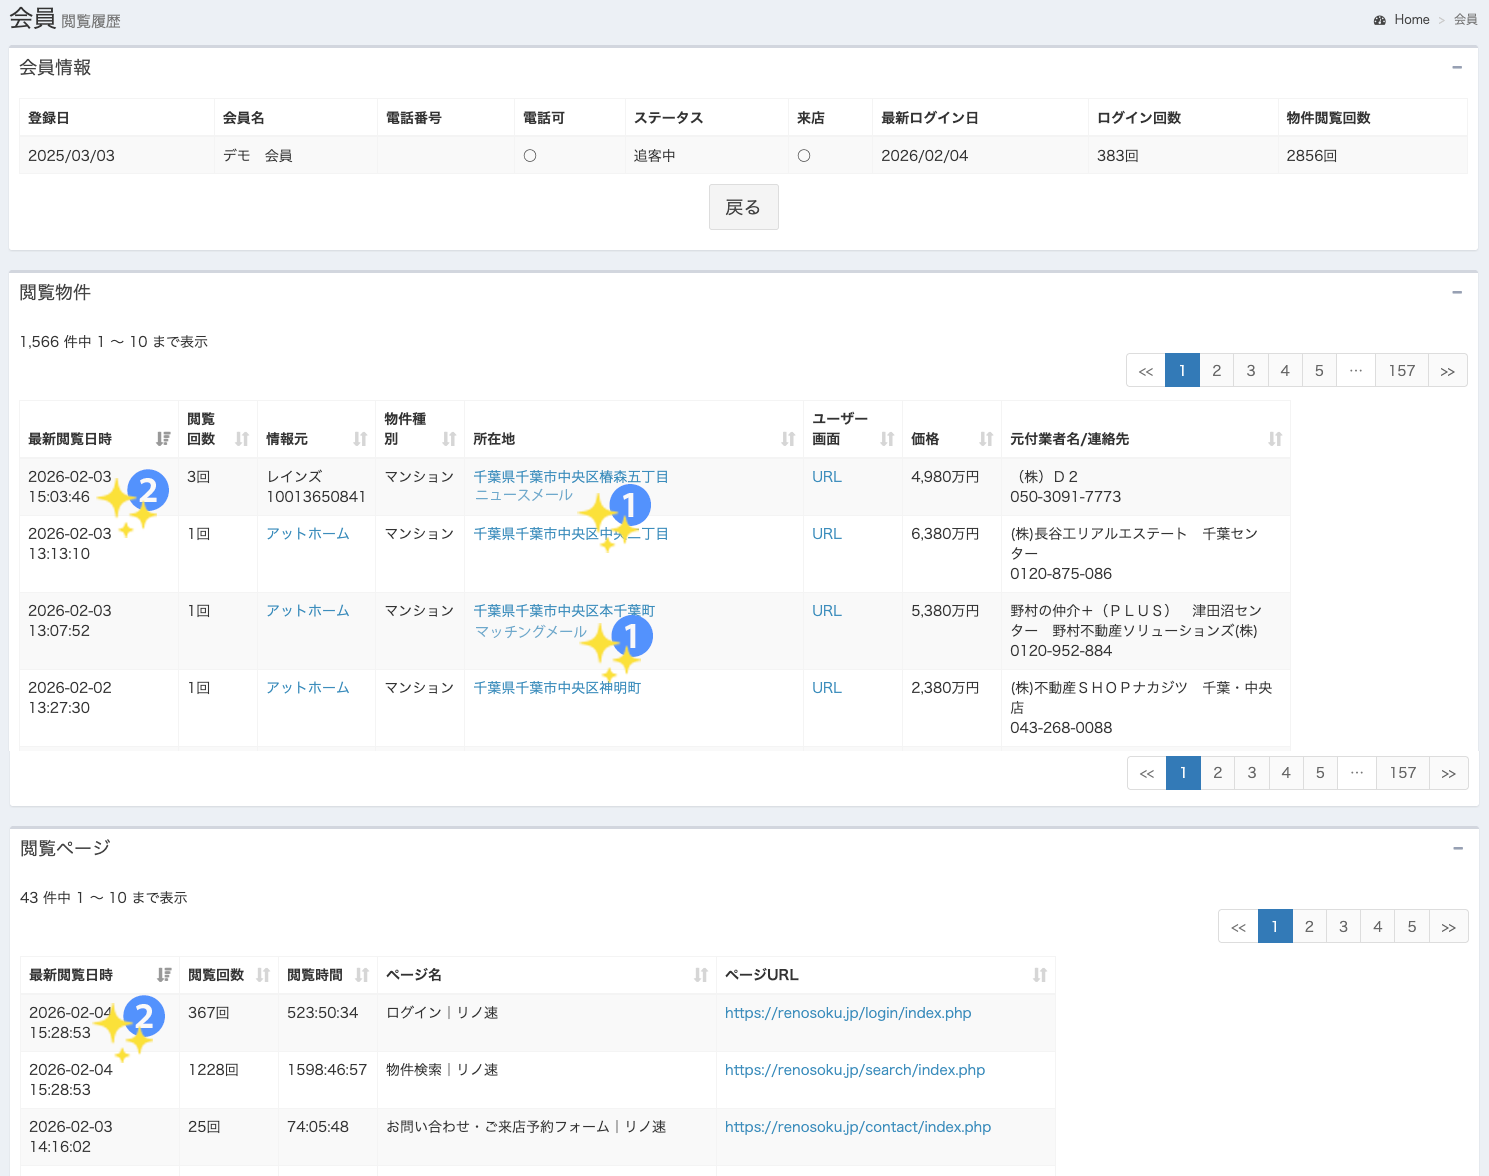The width and height of the screenshot is (1489, 1176).
Task: Go to page 5 of 閲覧ページ pagination
Action: (x=1412, y=927)
